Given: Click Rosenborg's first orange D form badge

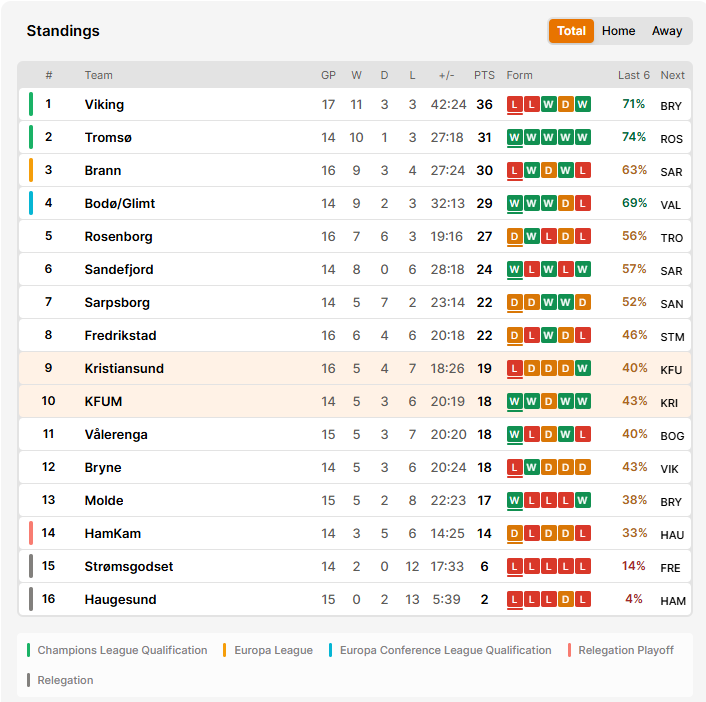Looking at the screenshot, I should (515, 236).
